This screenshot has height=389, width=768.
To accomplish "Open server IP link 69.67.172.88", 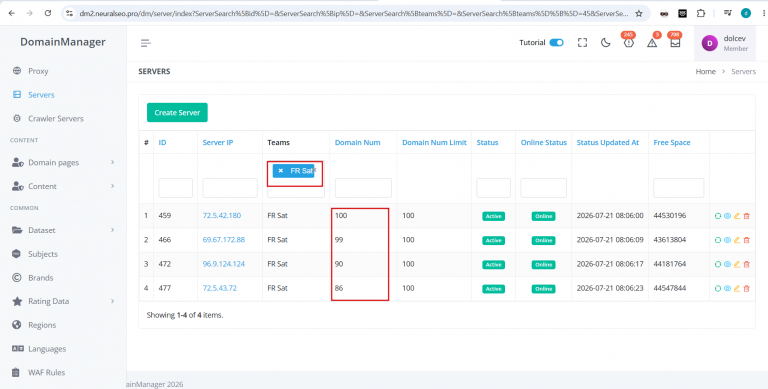I will pos(223,240).
